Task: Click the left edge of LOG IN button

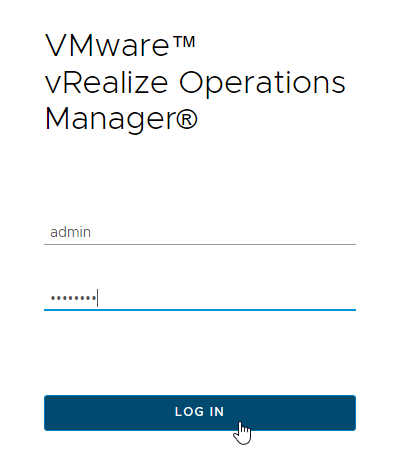Action: pos(50,413)
